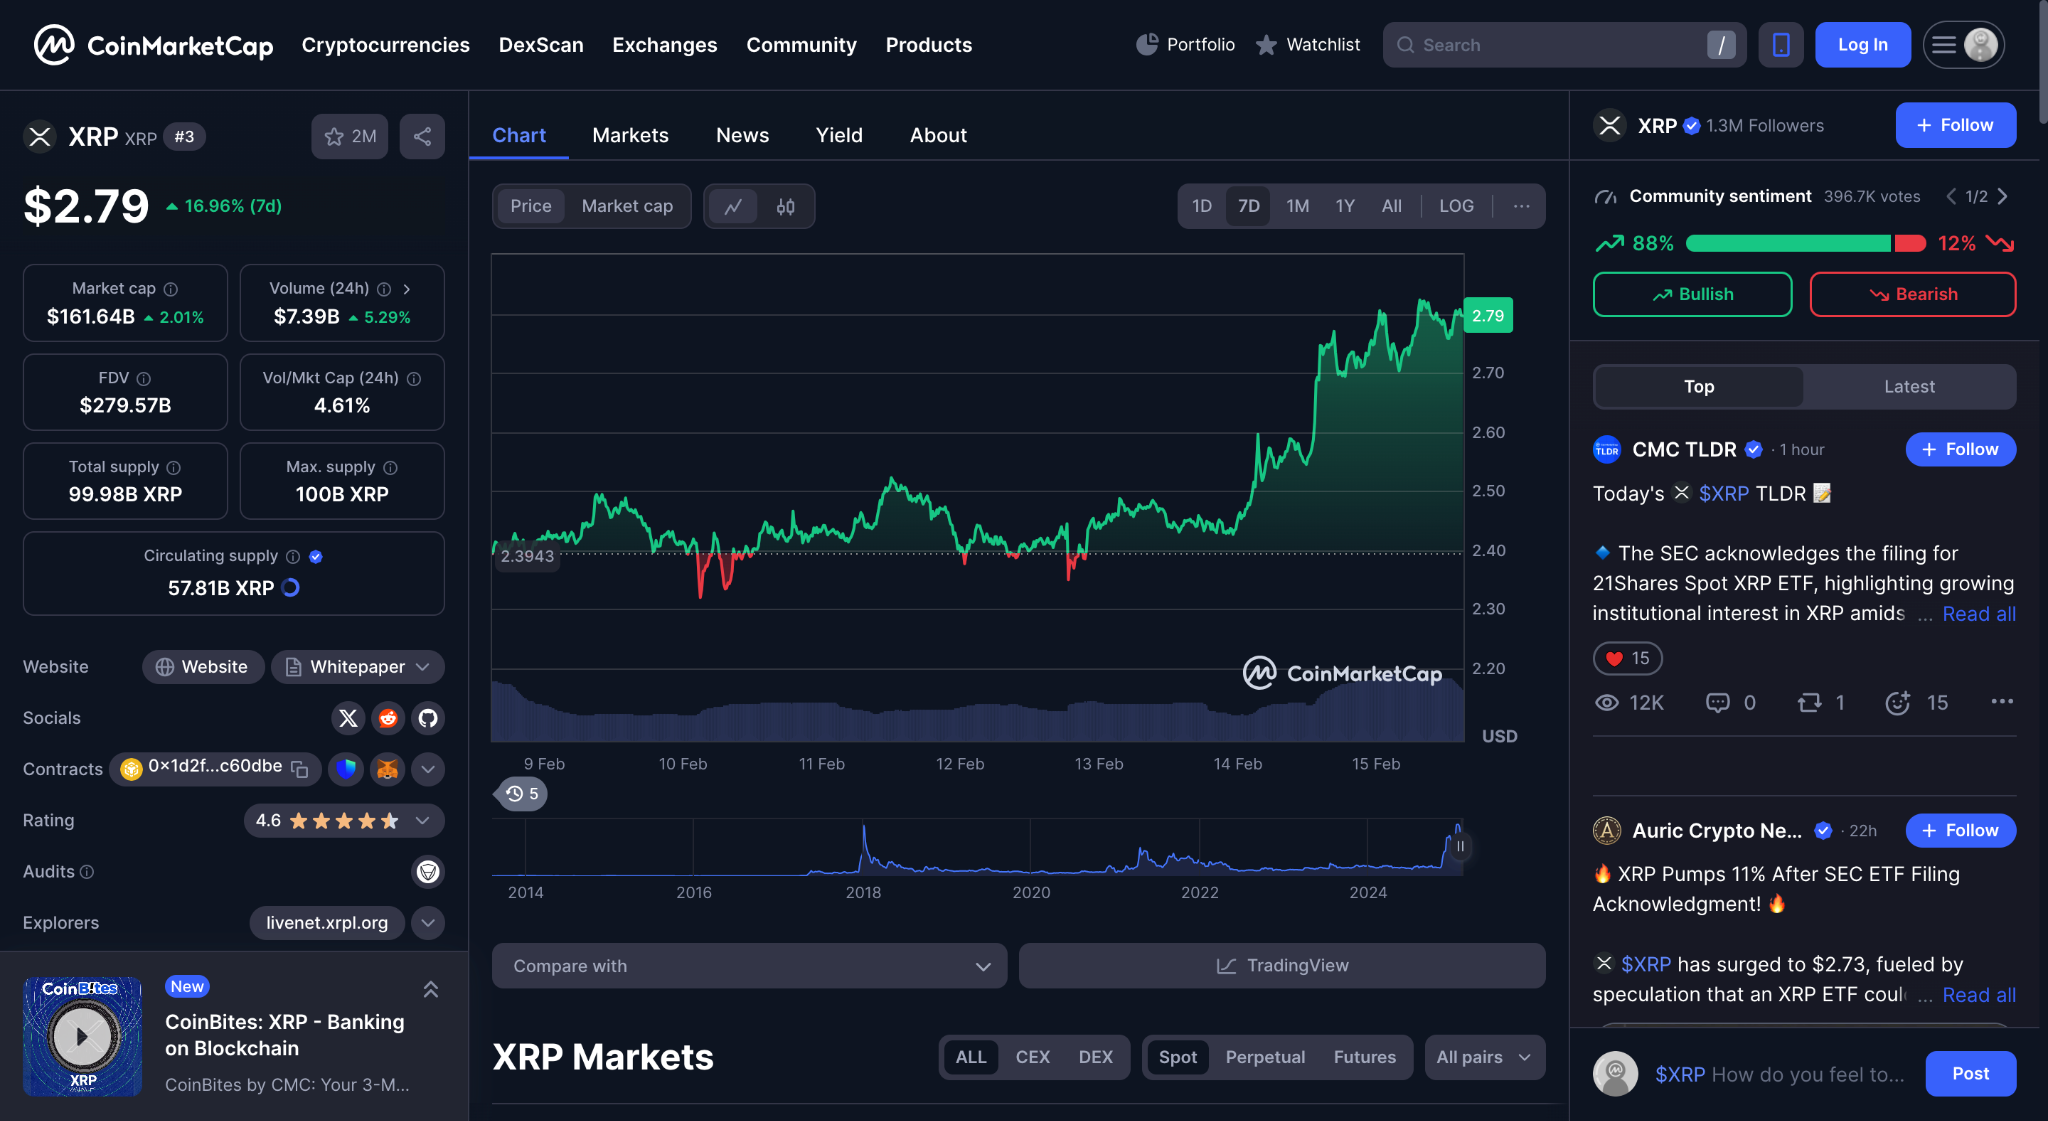This screenshot has width=2048, height=1121.
Task: Switch to the News tab
Action: point(742,136)
